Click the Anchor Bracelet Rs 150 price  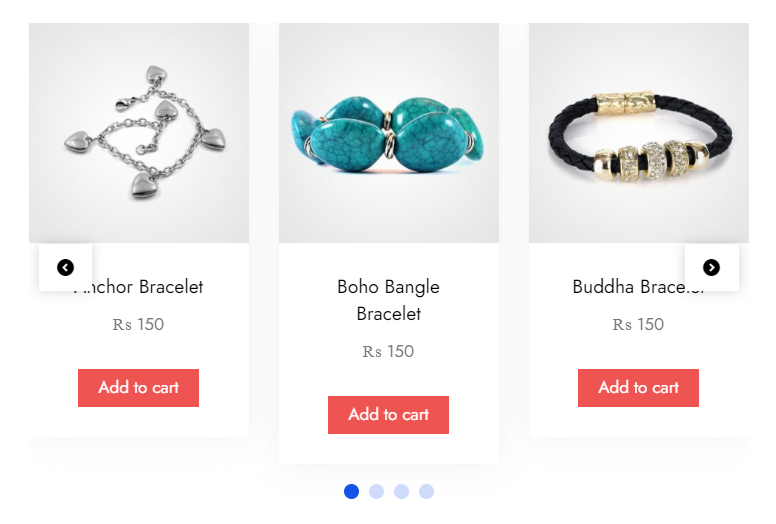click(138, 324)
